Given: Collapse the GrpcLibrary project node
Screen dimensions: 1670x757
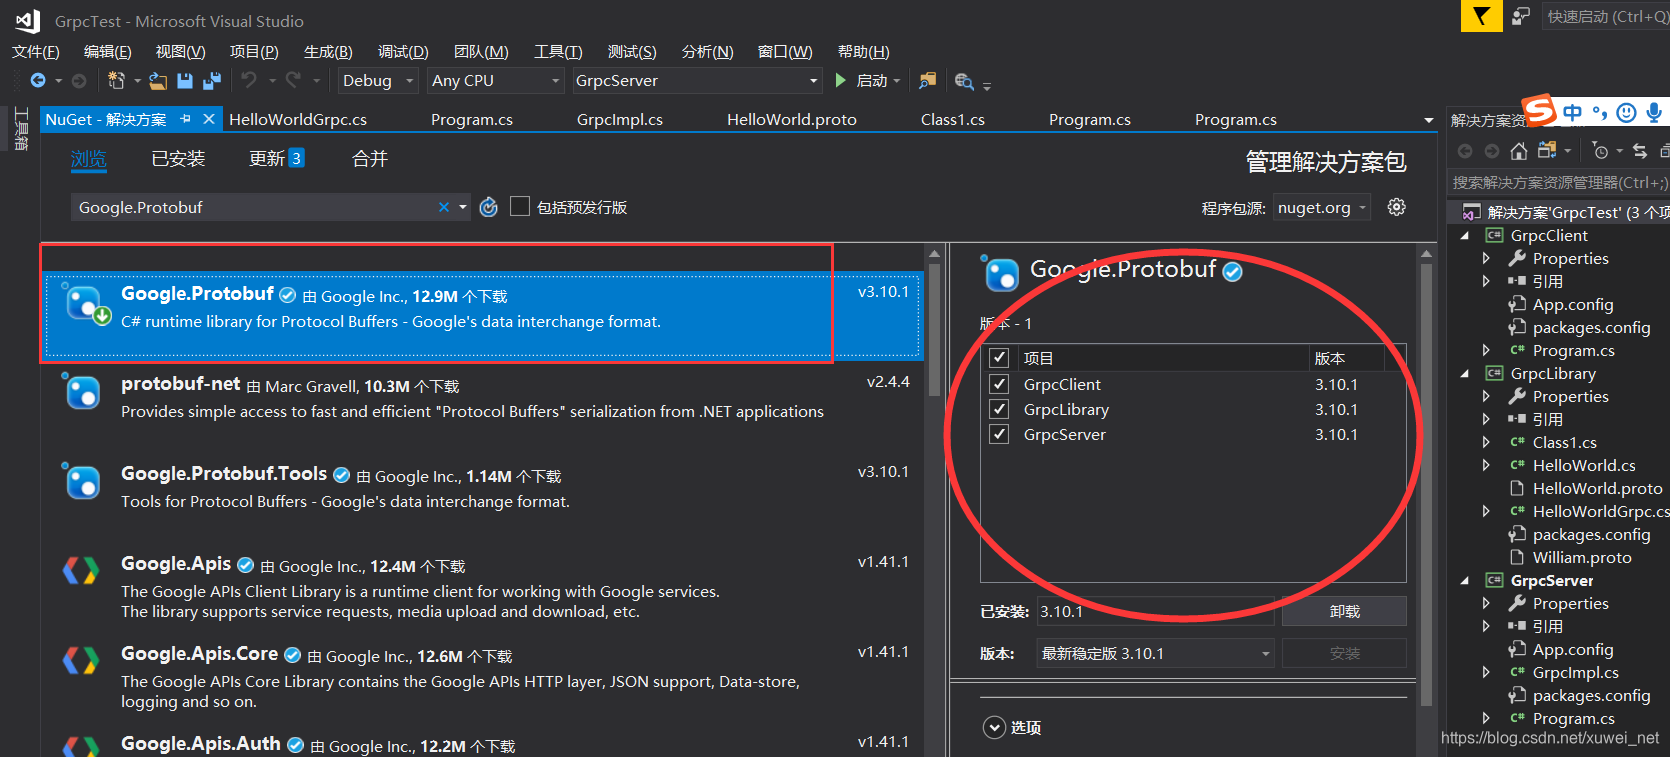Looking at the screenshot, I should tap(1465, 373).
